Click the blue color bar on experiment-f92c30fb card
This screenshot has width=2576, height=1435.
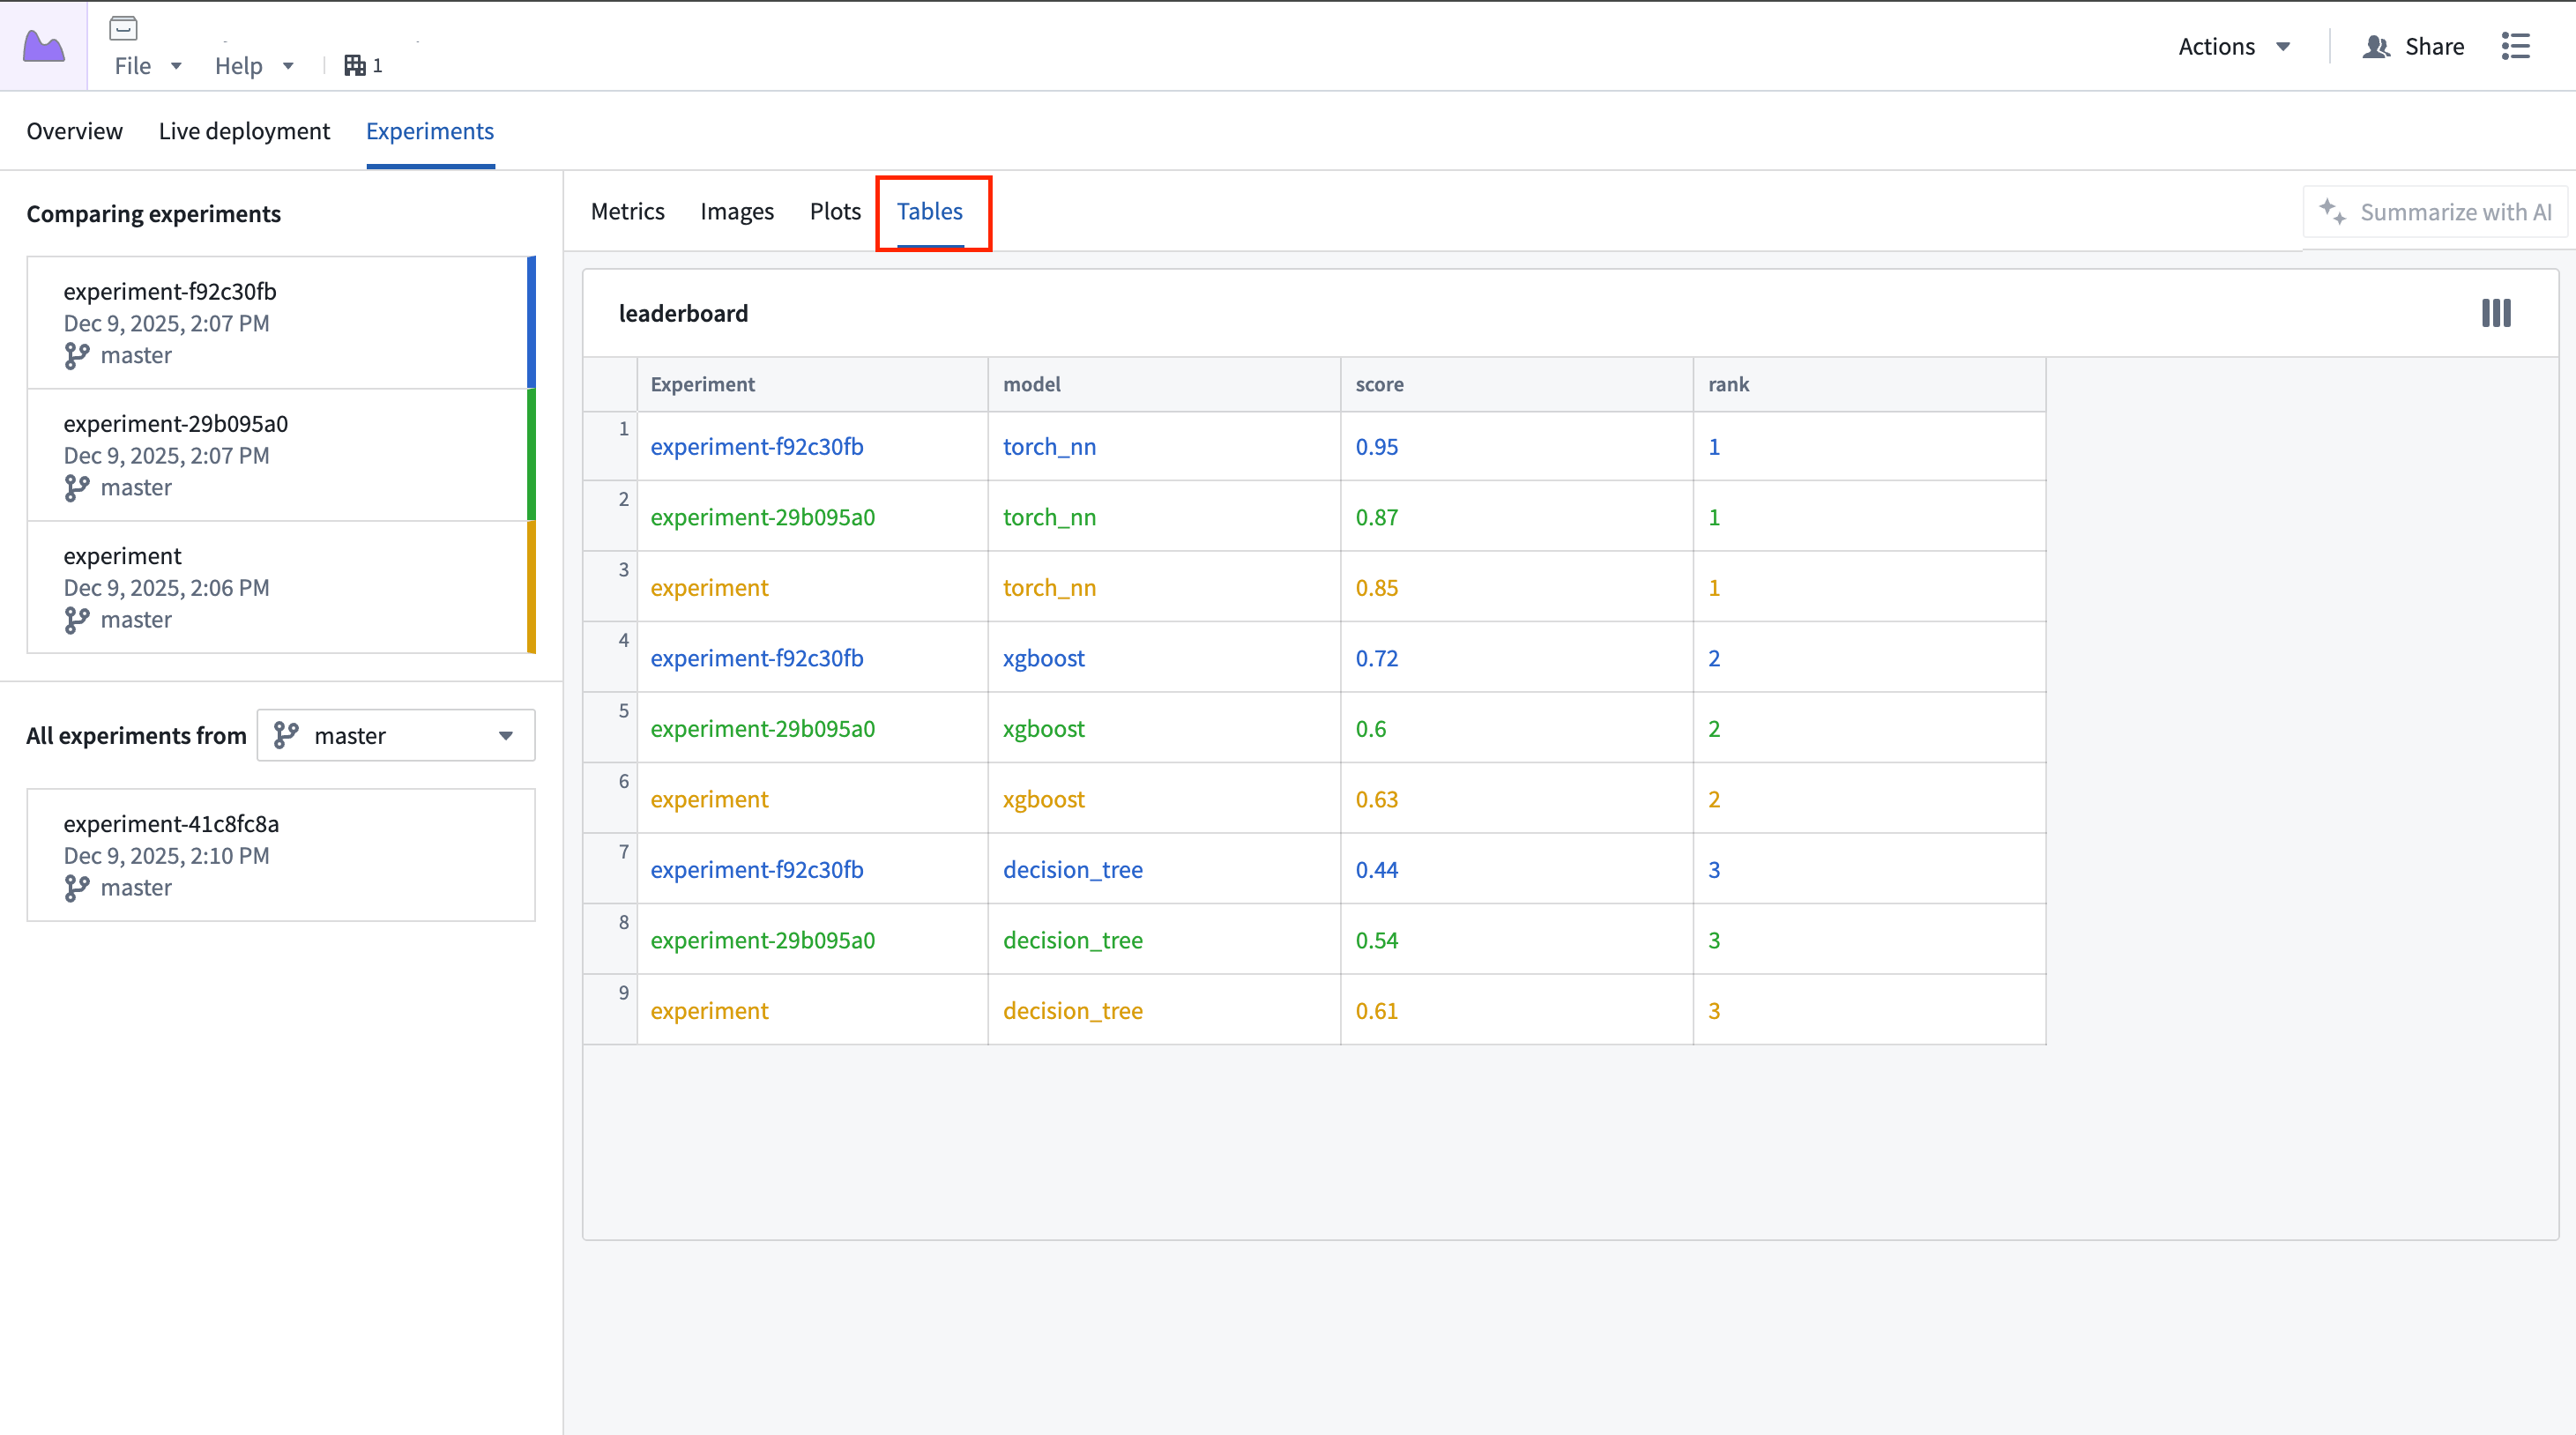pyautogui.click(x=530, y=322)
